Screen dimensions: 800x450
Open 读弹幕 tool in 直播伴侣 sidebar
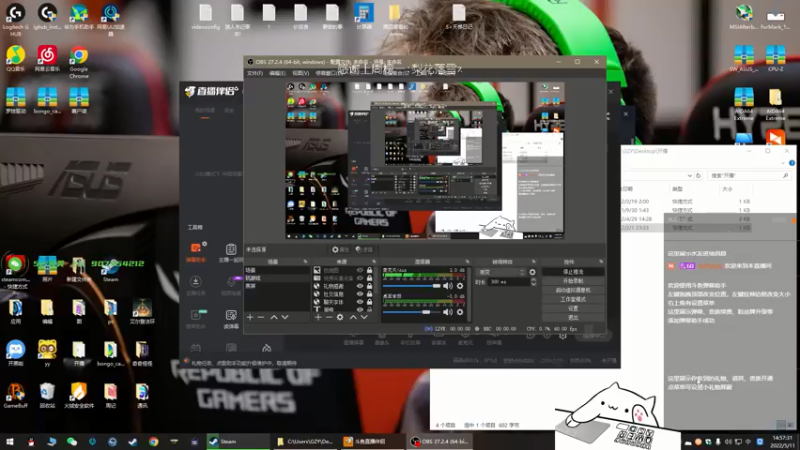click(231, 319)
